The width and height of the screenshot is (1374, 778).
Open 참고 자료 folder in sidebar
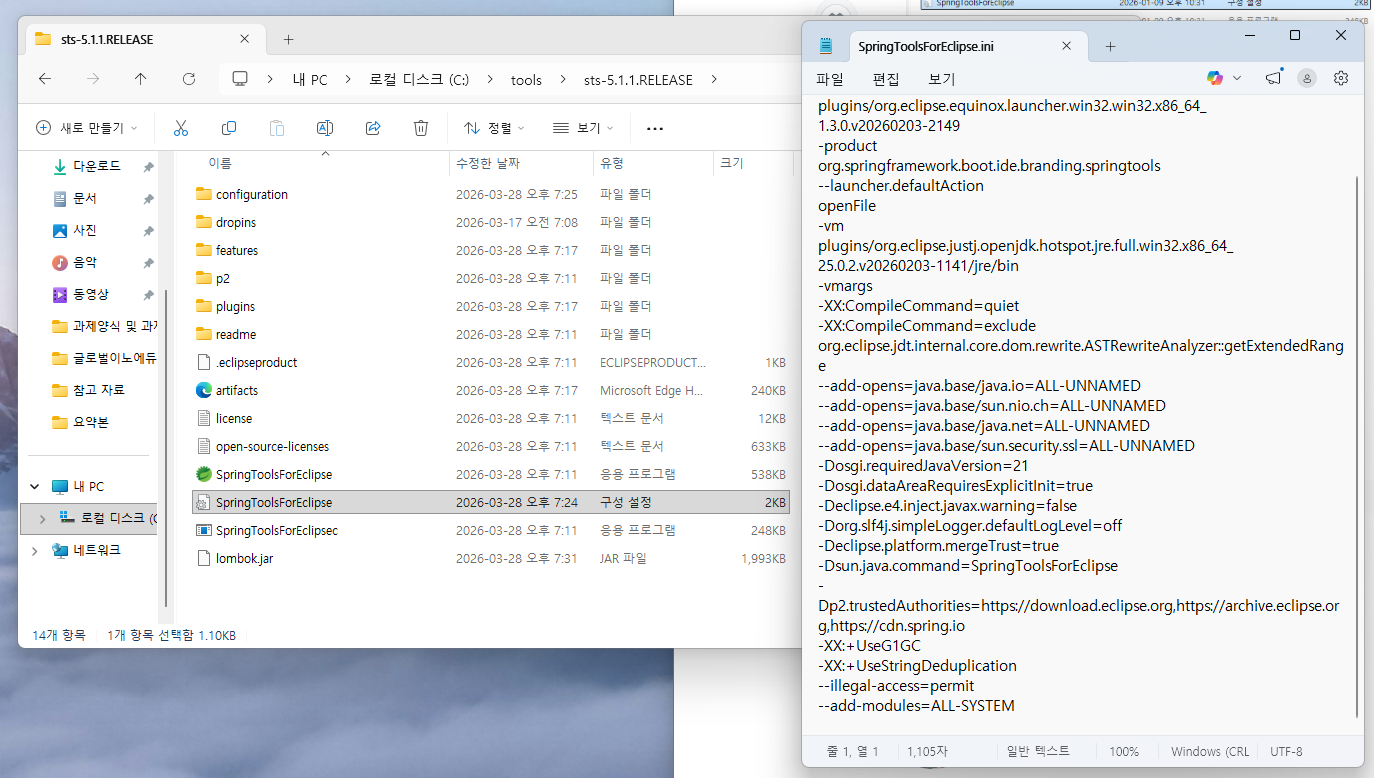coord(98,390)
